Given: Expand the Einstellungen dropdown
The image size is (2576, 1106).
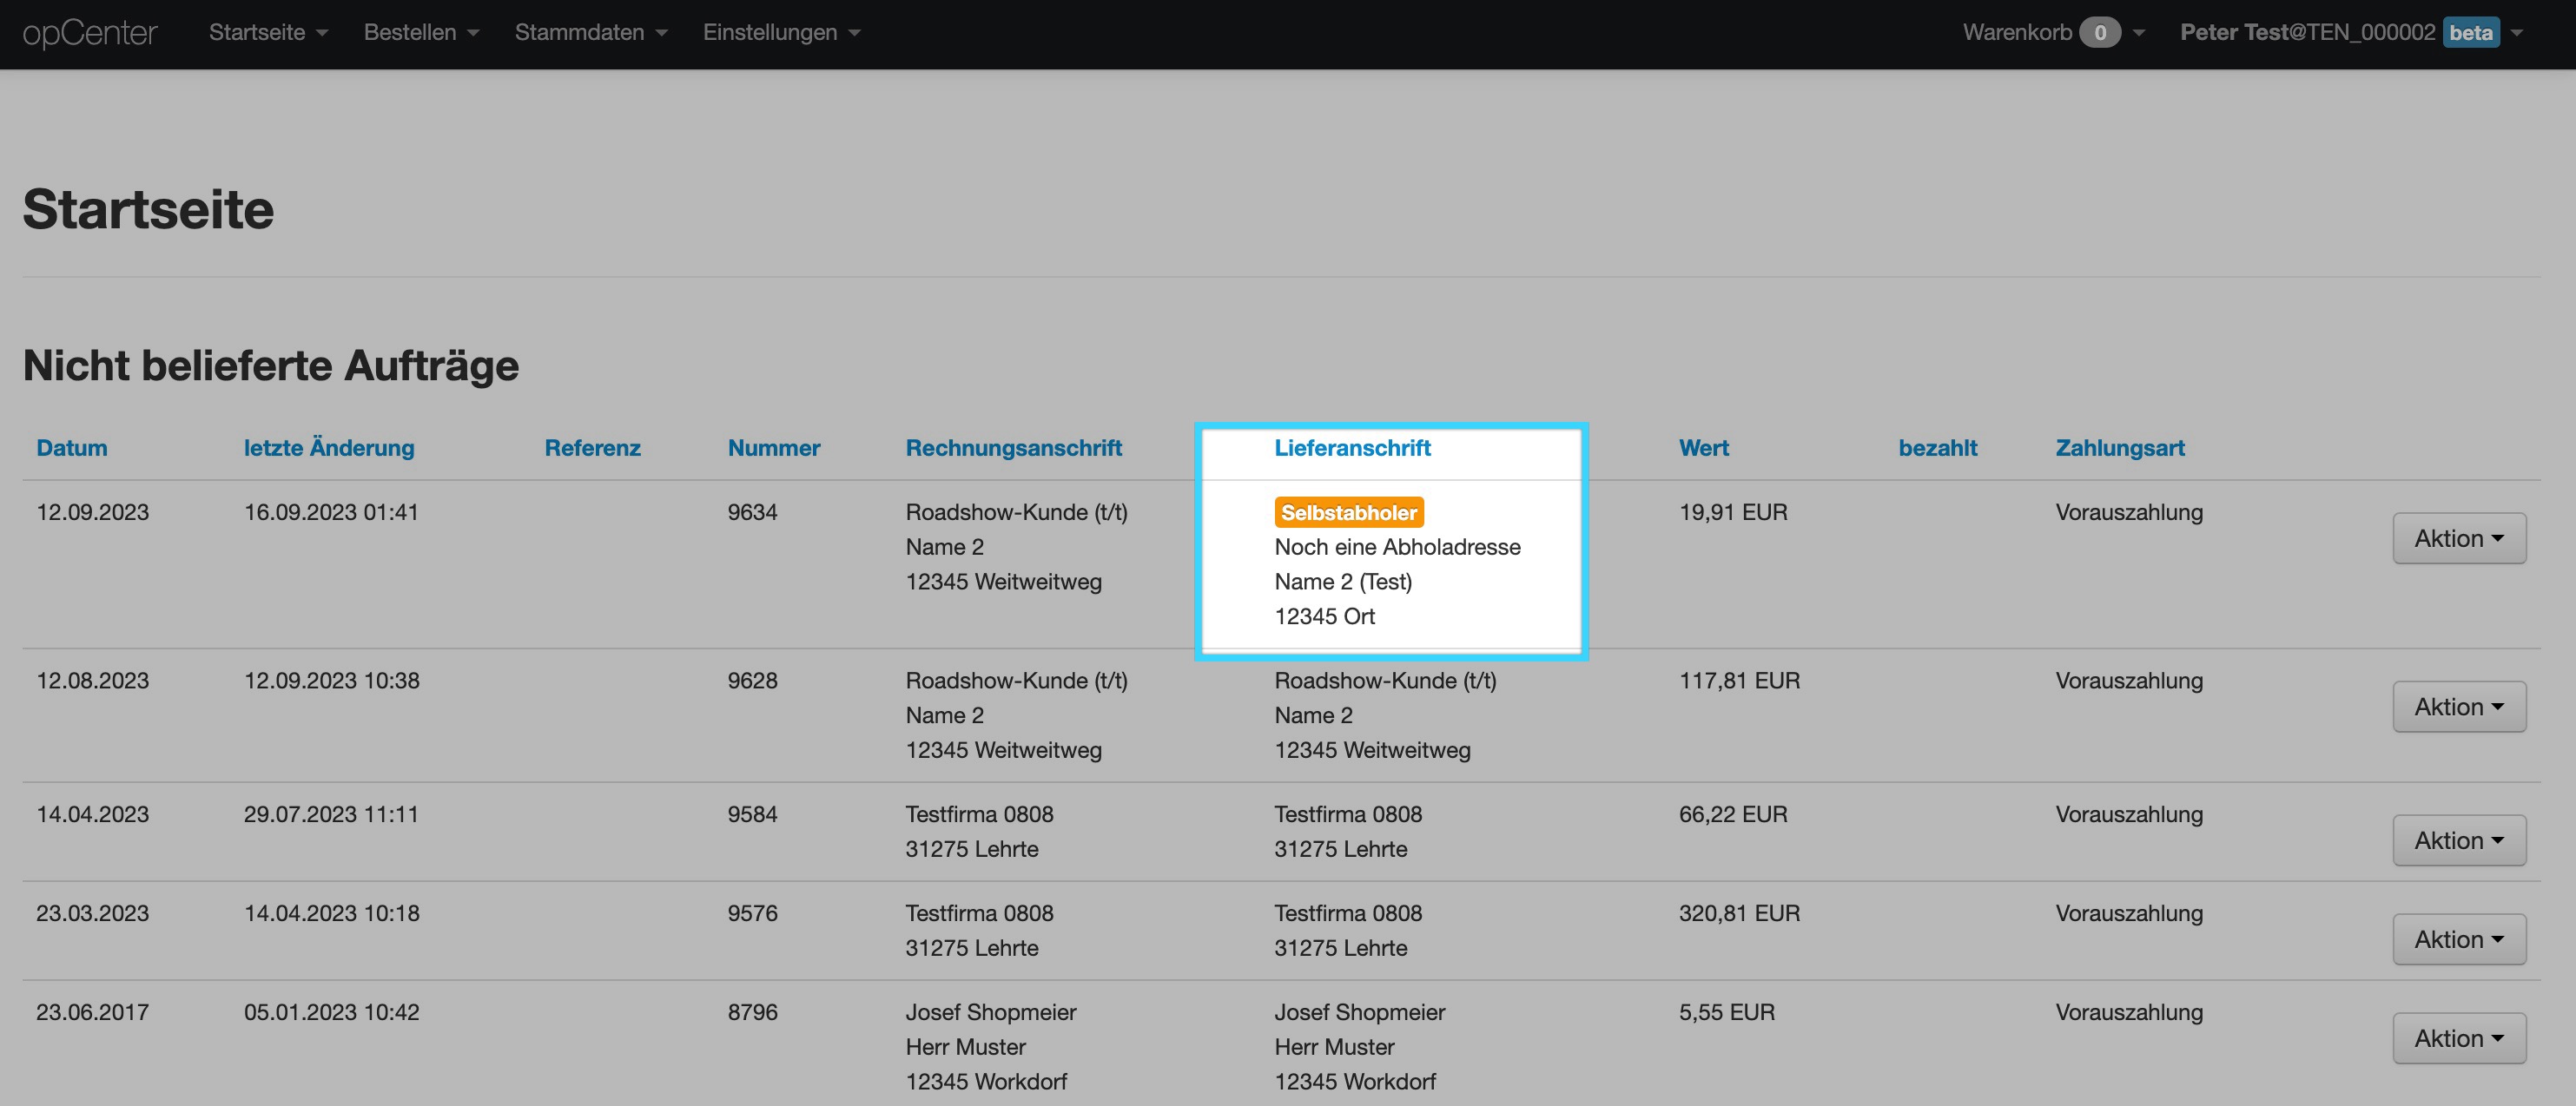Looking at the screenshot, I should point(781,33).
